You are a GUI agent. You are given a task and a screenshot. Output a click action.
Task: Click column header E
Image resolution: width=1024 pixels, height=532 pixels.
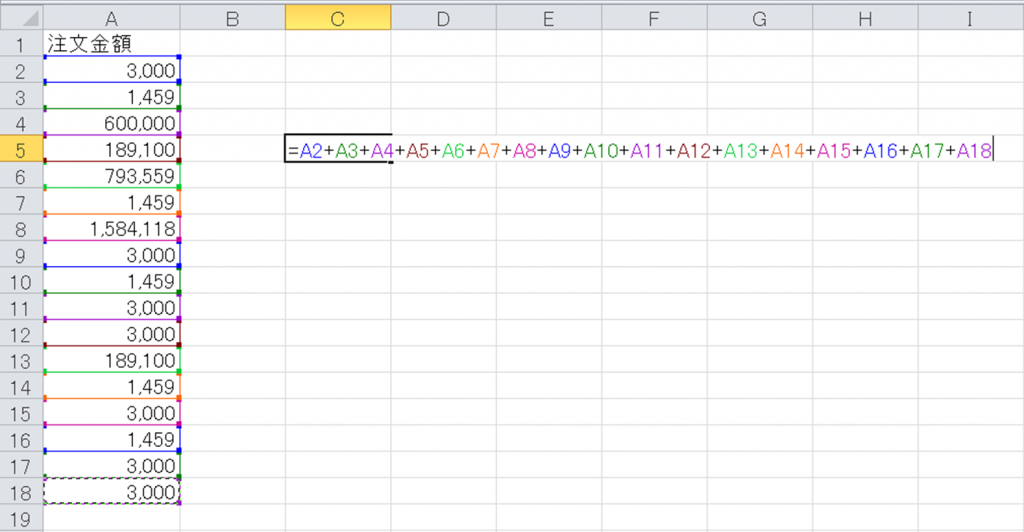click(x=548, y=17)
